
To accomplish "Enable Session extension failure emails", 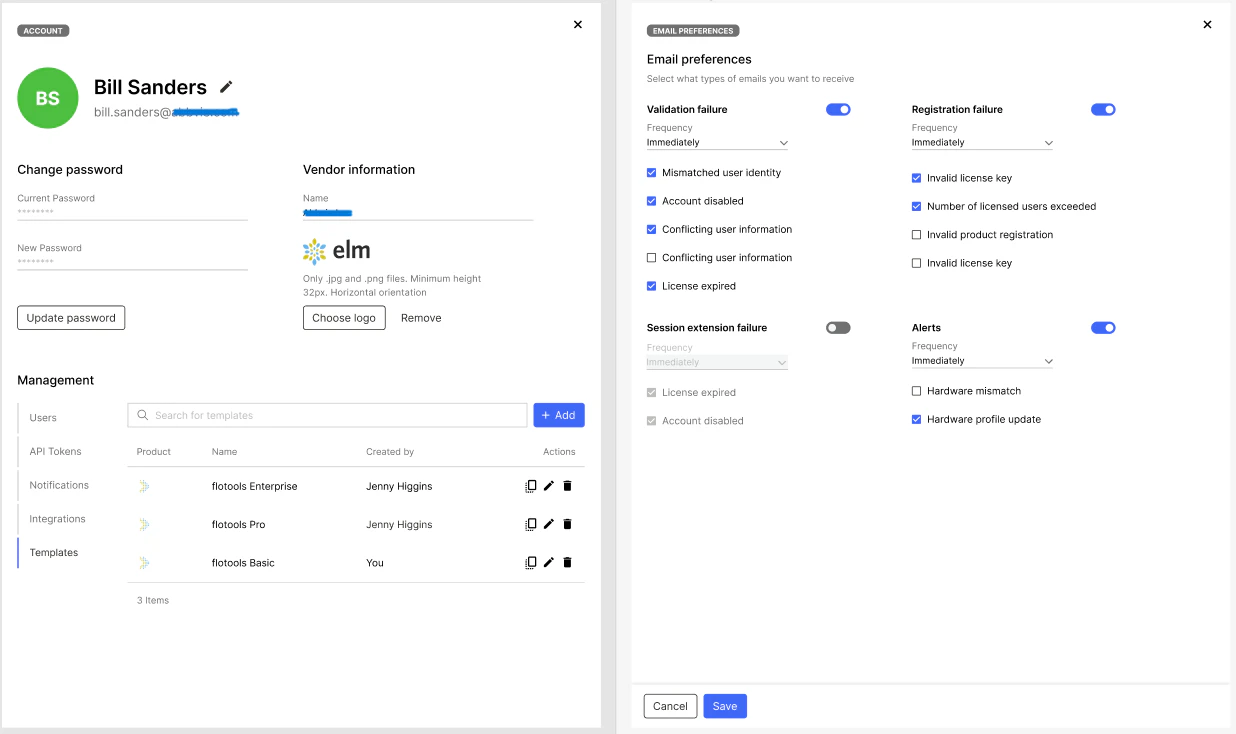I will tap(837, 327).
